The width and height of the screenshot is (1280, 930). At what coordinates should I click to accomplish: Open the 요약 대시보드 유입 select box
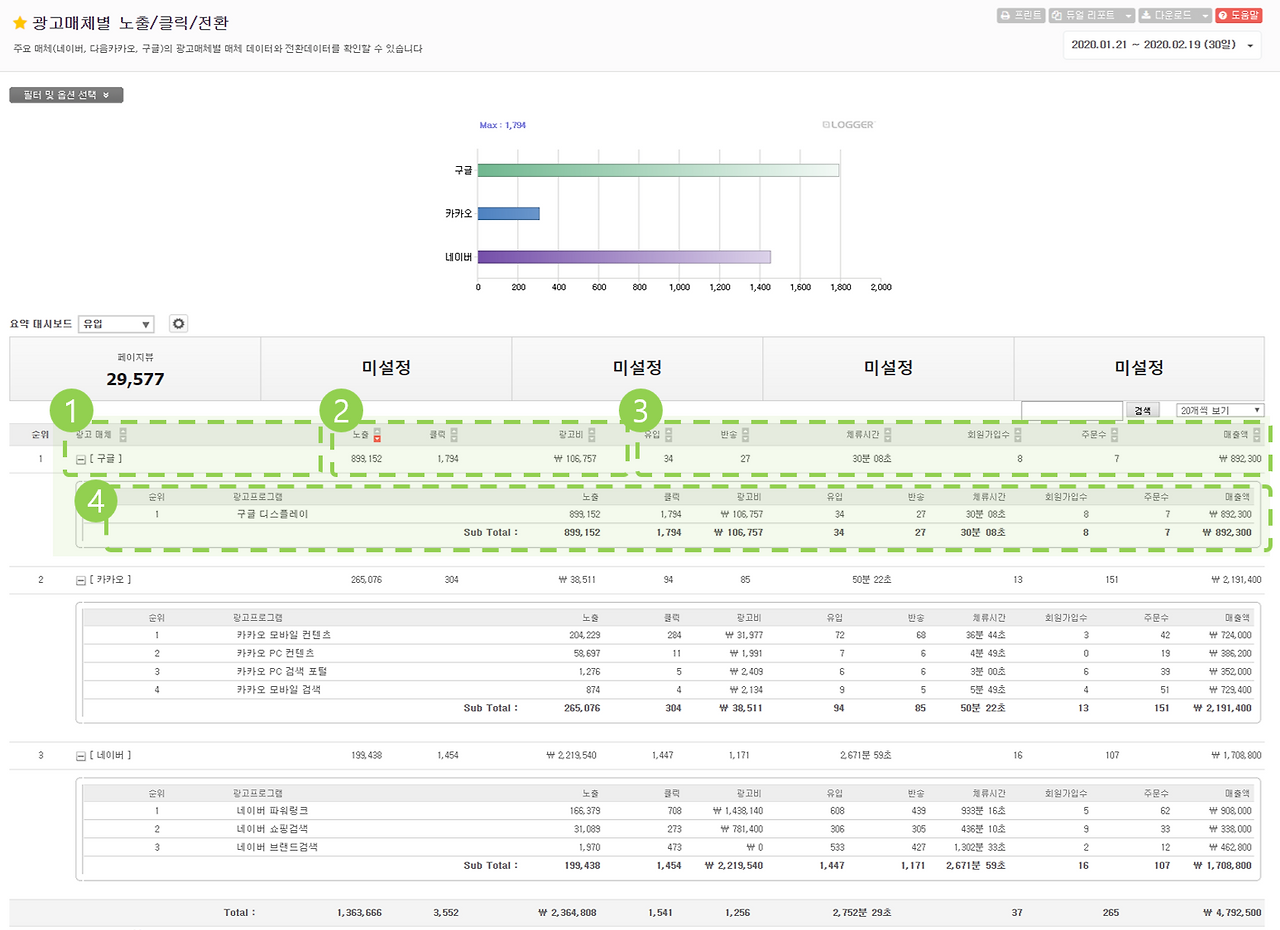point(116,324)
